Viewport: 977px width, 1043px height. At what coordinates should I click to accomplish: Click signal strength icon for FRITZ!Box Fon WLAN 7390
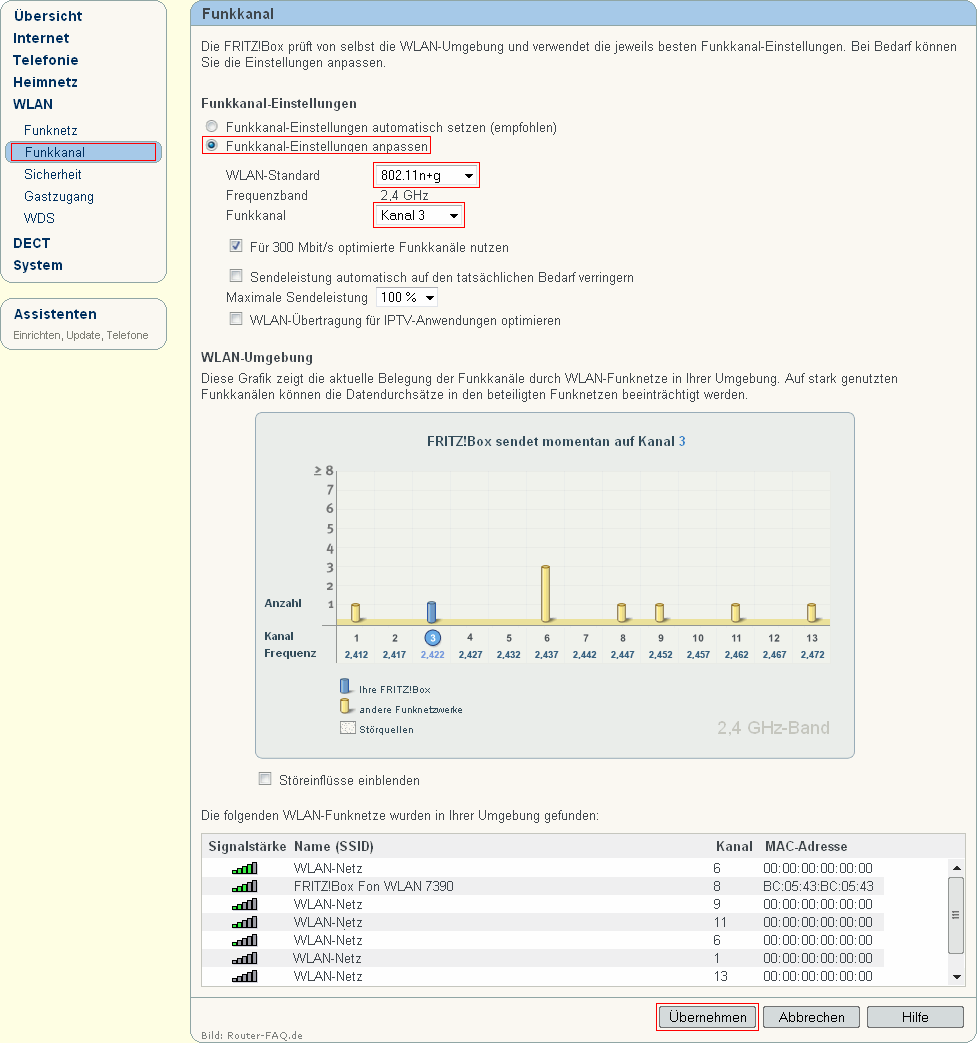tap(245, 886)
